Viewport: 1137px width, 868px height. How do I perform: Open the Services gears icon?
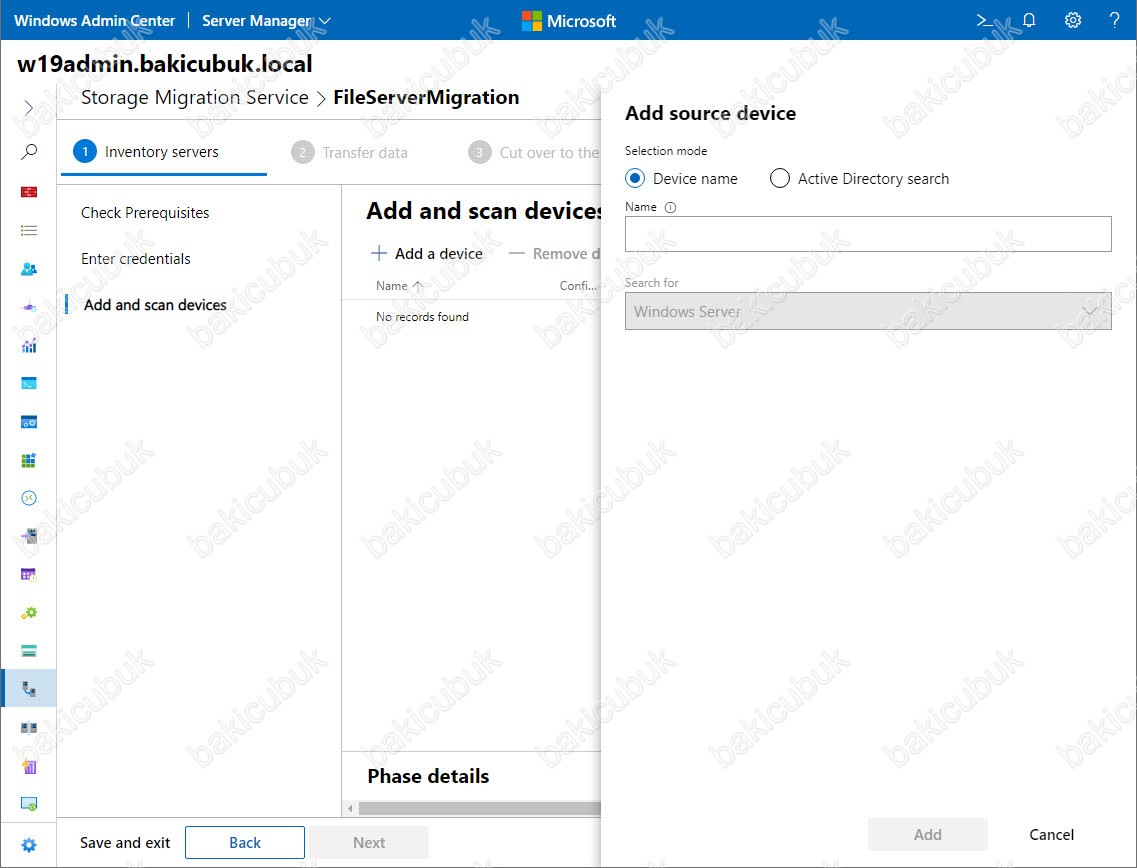click(29, 613)
